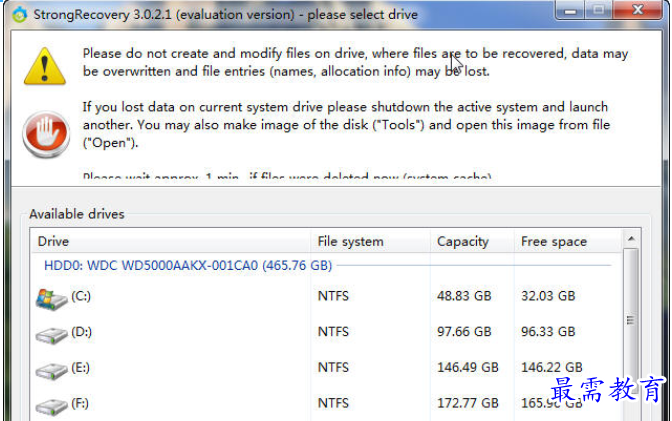This screenshot has width=672, height=421.
Task: Click the (E:) drive label
Action: click(x=81, y=367)
